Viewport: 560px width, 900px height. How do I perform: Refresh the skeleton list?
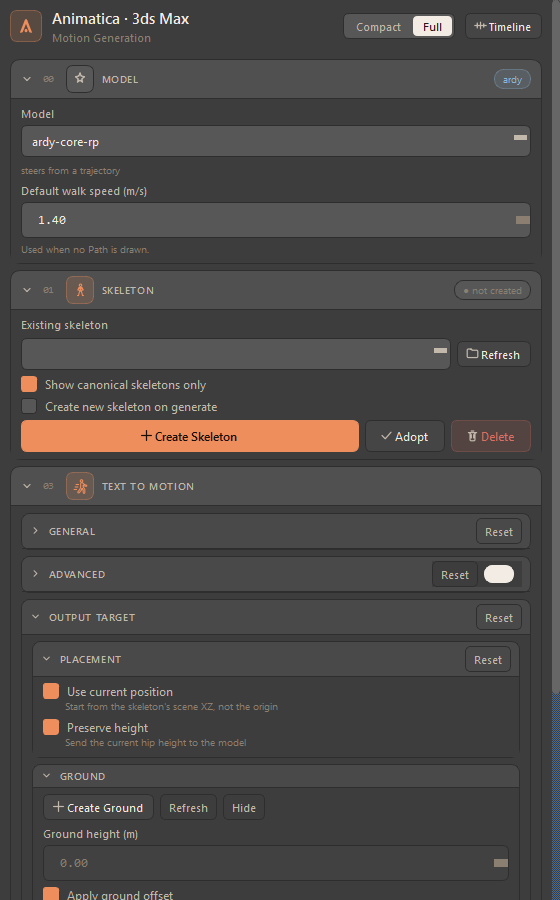pos(493,354)
